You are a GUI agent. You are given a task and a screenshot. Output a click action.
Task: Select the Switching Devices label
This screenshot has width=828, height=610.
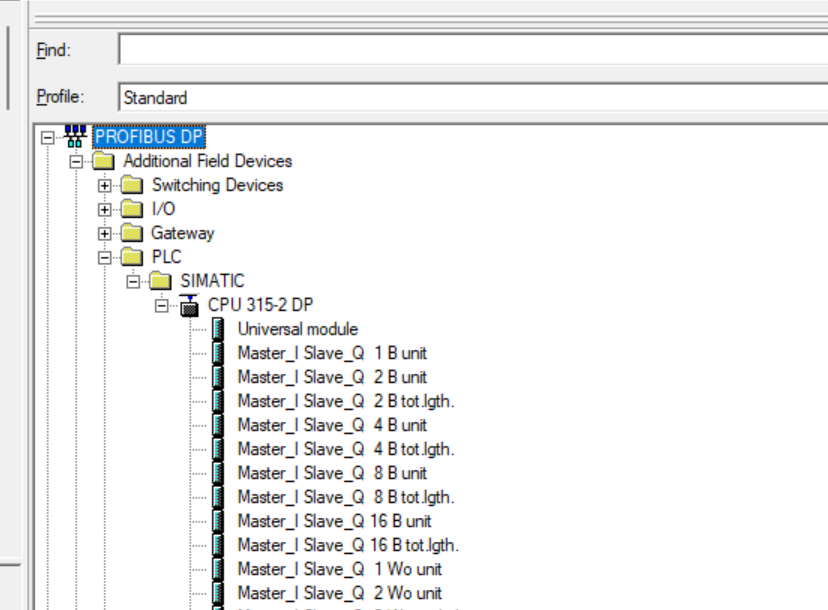click(x=218, y=185)
